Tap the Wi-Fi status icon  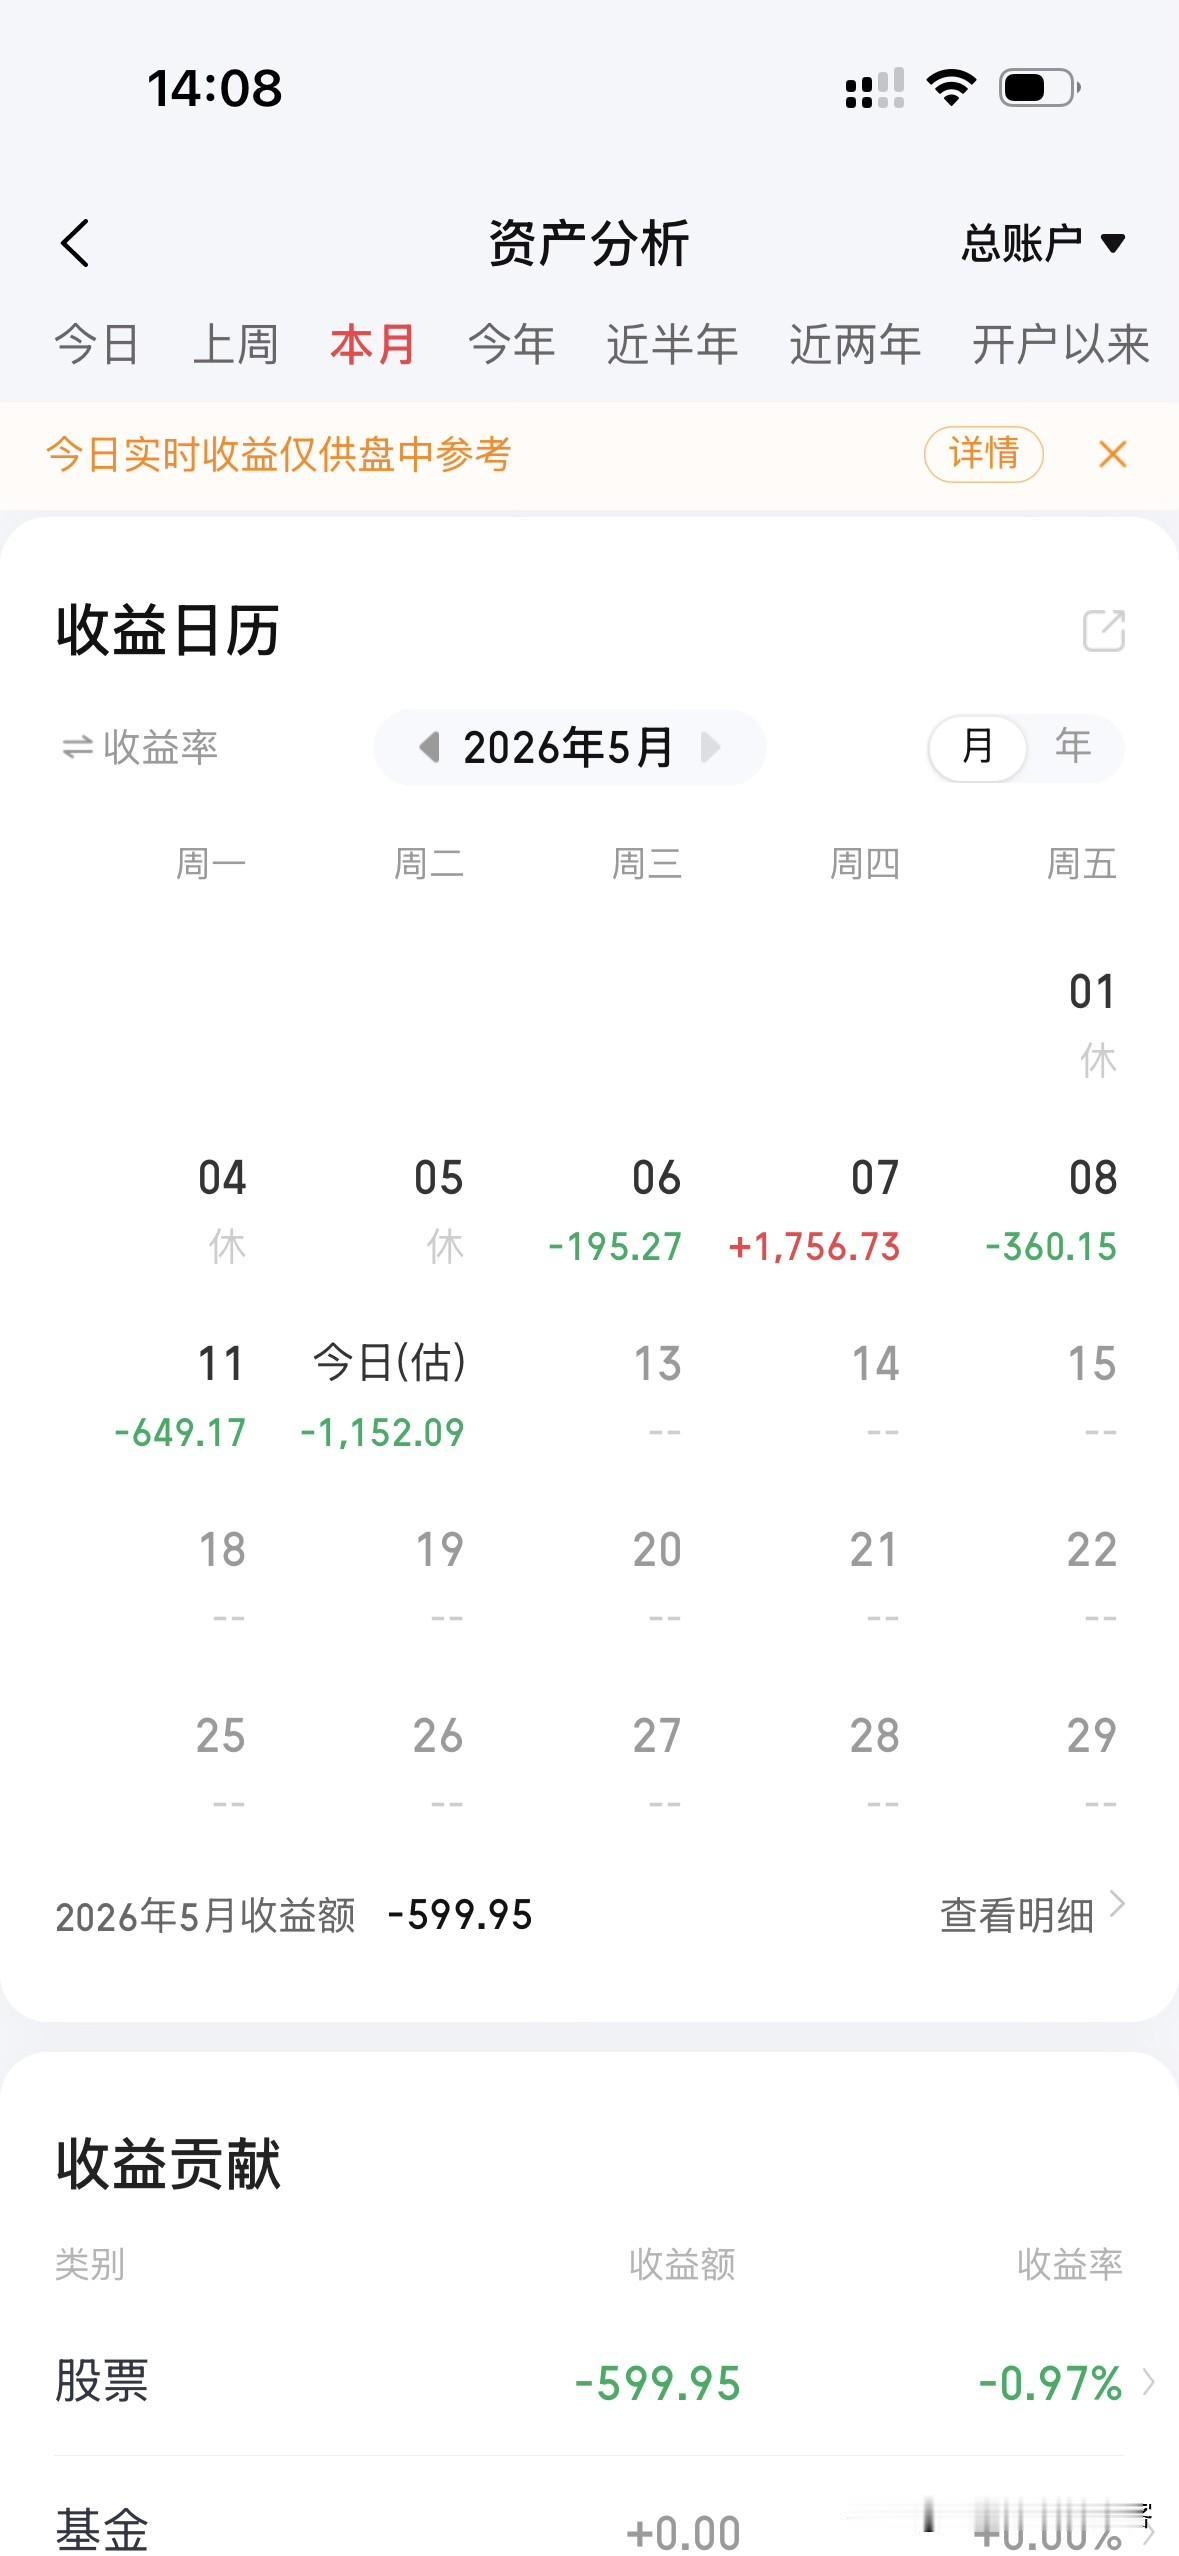(951, 88)
